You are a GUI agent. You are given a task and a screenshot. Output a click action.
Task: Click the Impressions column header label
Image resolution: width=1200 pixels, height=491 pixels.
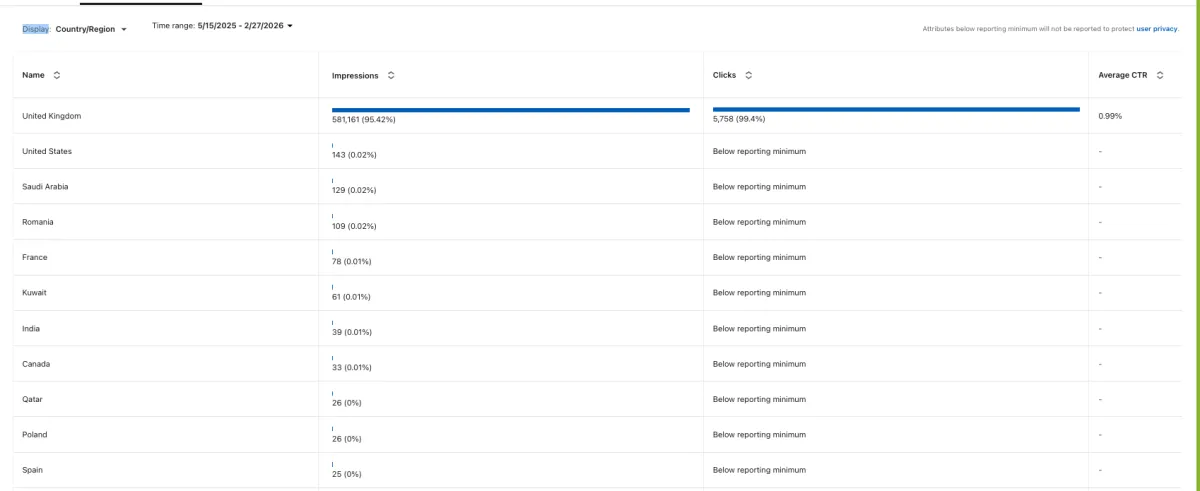[x=355, y=75]
